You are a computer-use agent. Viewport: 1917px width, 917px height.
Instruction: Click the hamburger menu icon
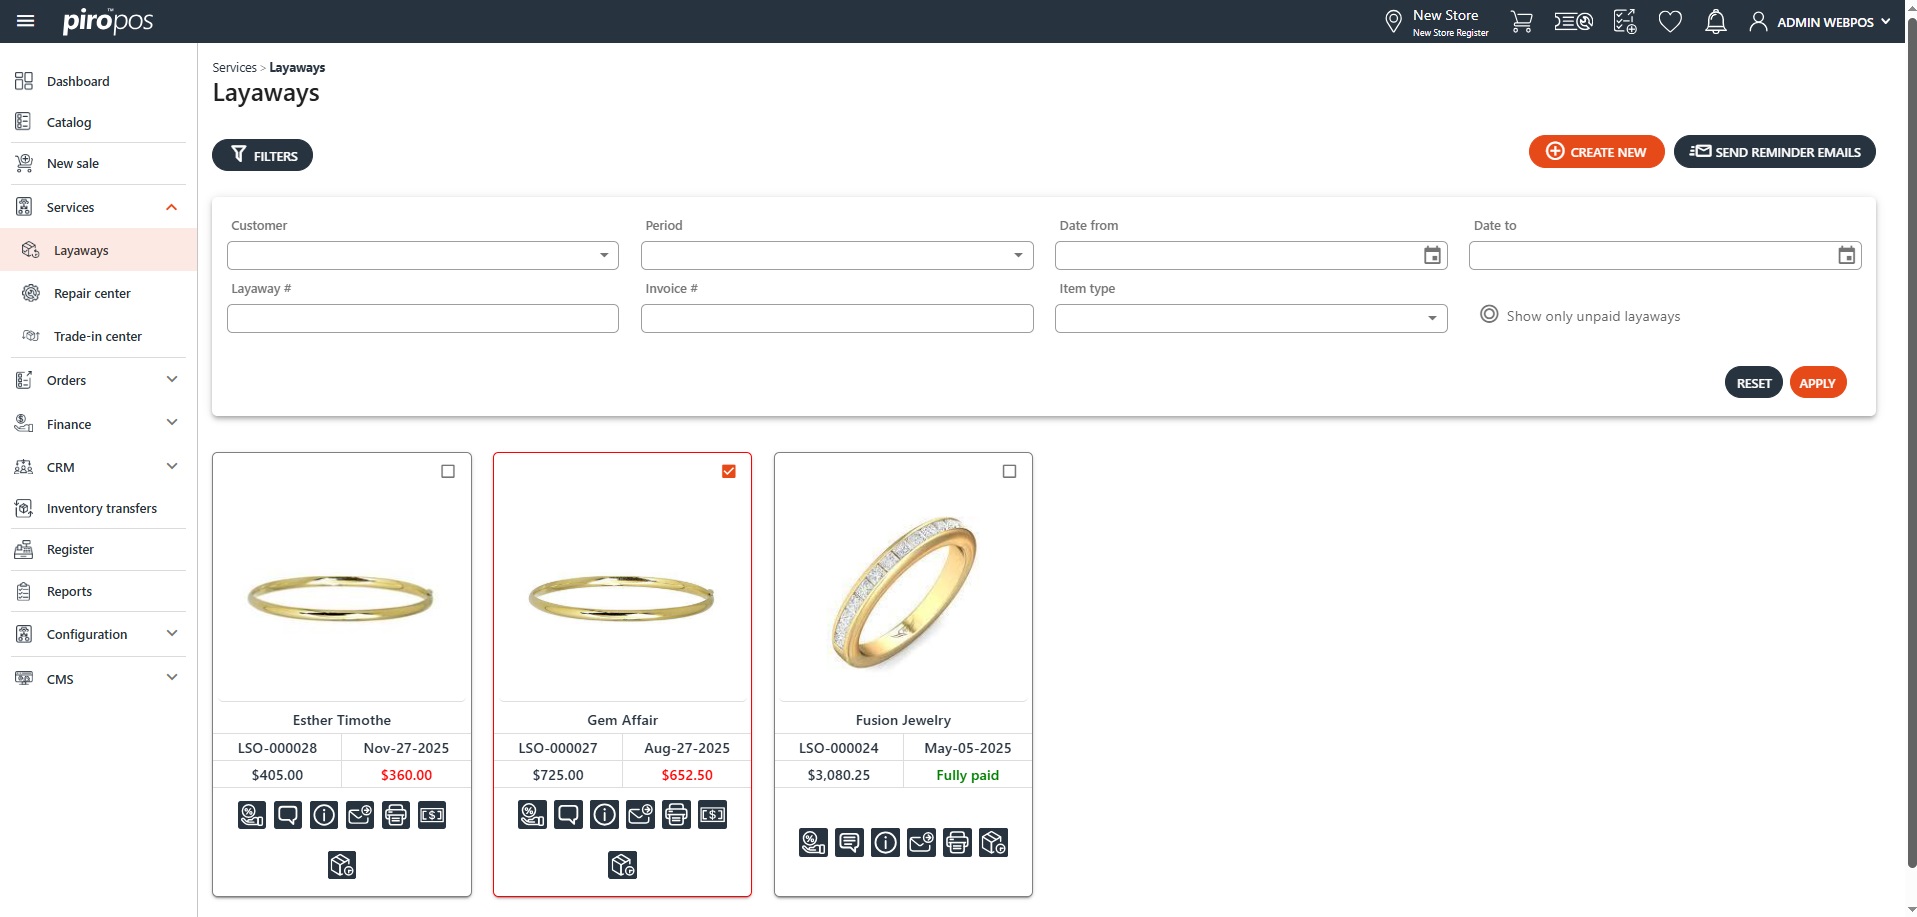tap(26, 21)
